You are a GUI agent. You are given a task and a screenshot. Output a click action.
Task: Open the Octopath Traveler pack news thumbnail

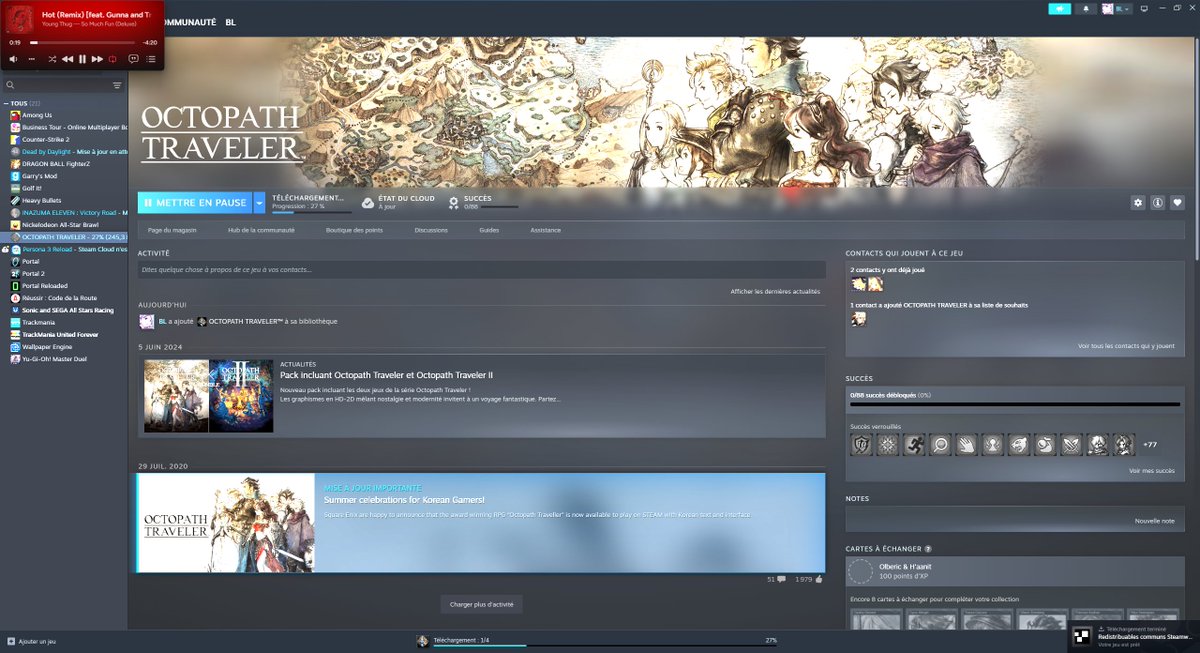[208, 396]
